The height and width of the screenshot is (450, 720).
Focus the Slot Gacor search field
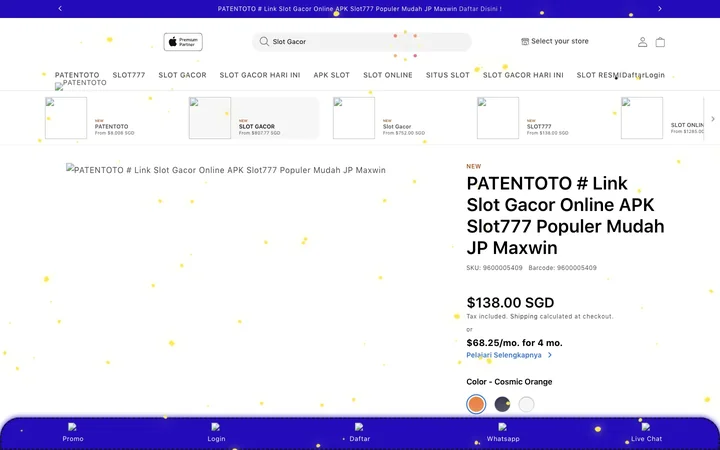[x=361, y=42]
